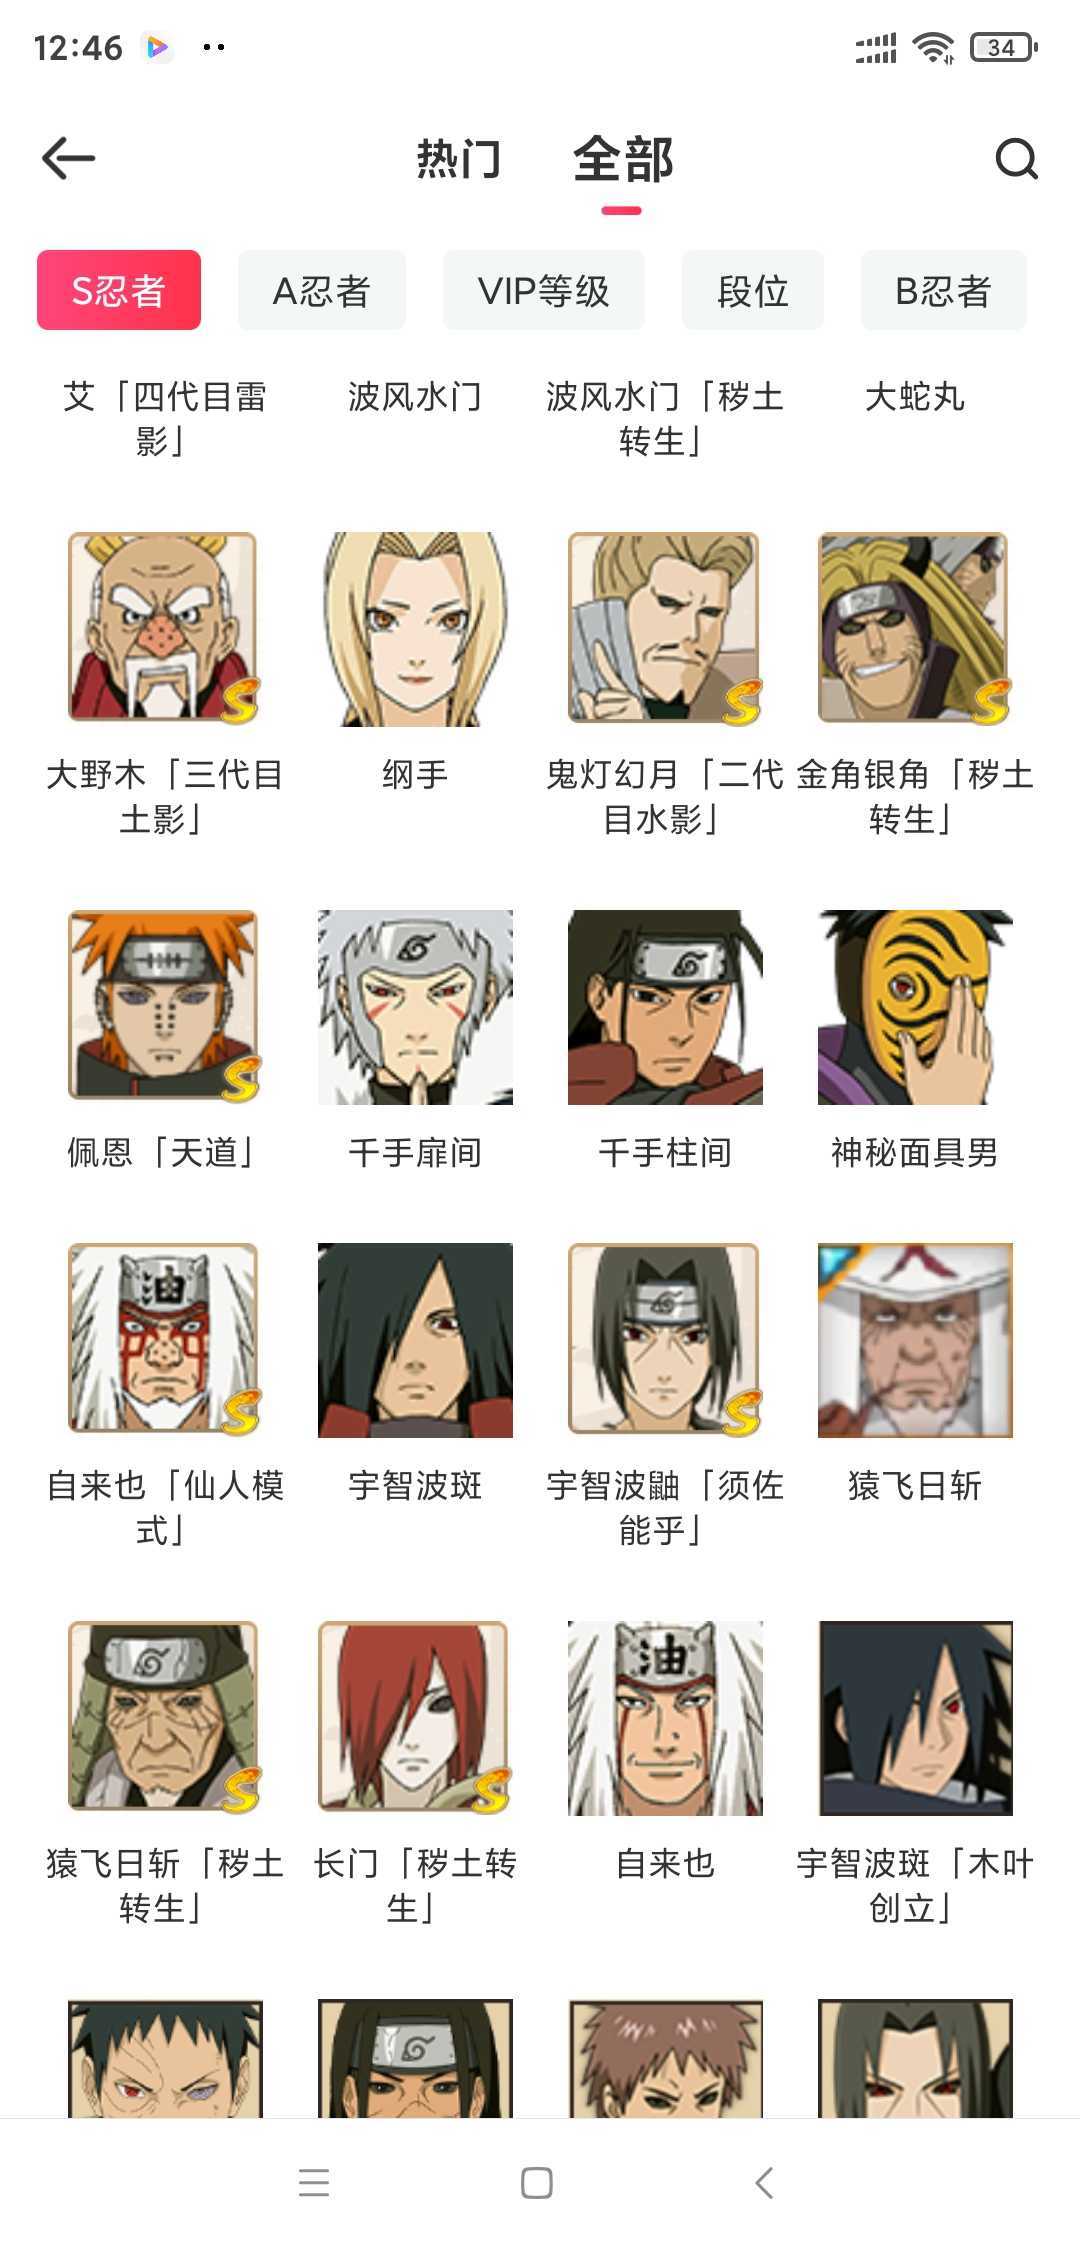Choose the 宇智波斑 avatar image
This screenshot has height=2248, width=1080.
tap(415, 1339)
